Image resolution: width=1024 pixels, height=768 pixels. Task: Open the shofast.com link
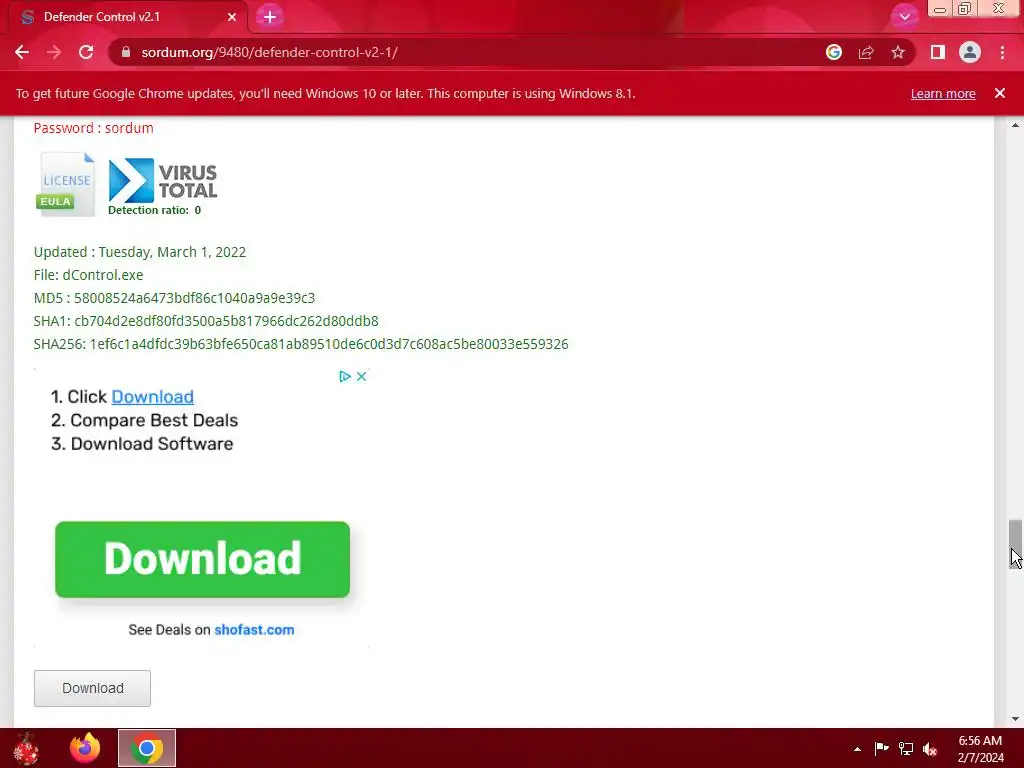coord(254,630)
